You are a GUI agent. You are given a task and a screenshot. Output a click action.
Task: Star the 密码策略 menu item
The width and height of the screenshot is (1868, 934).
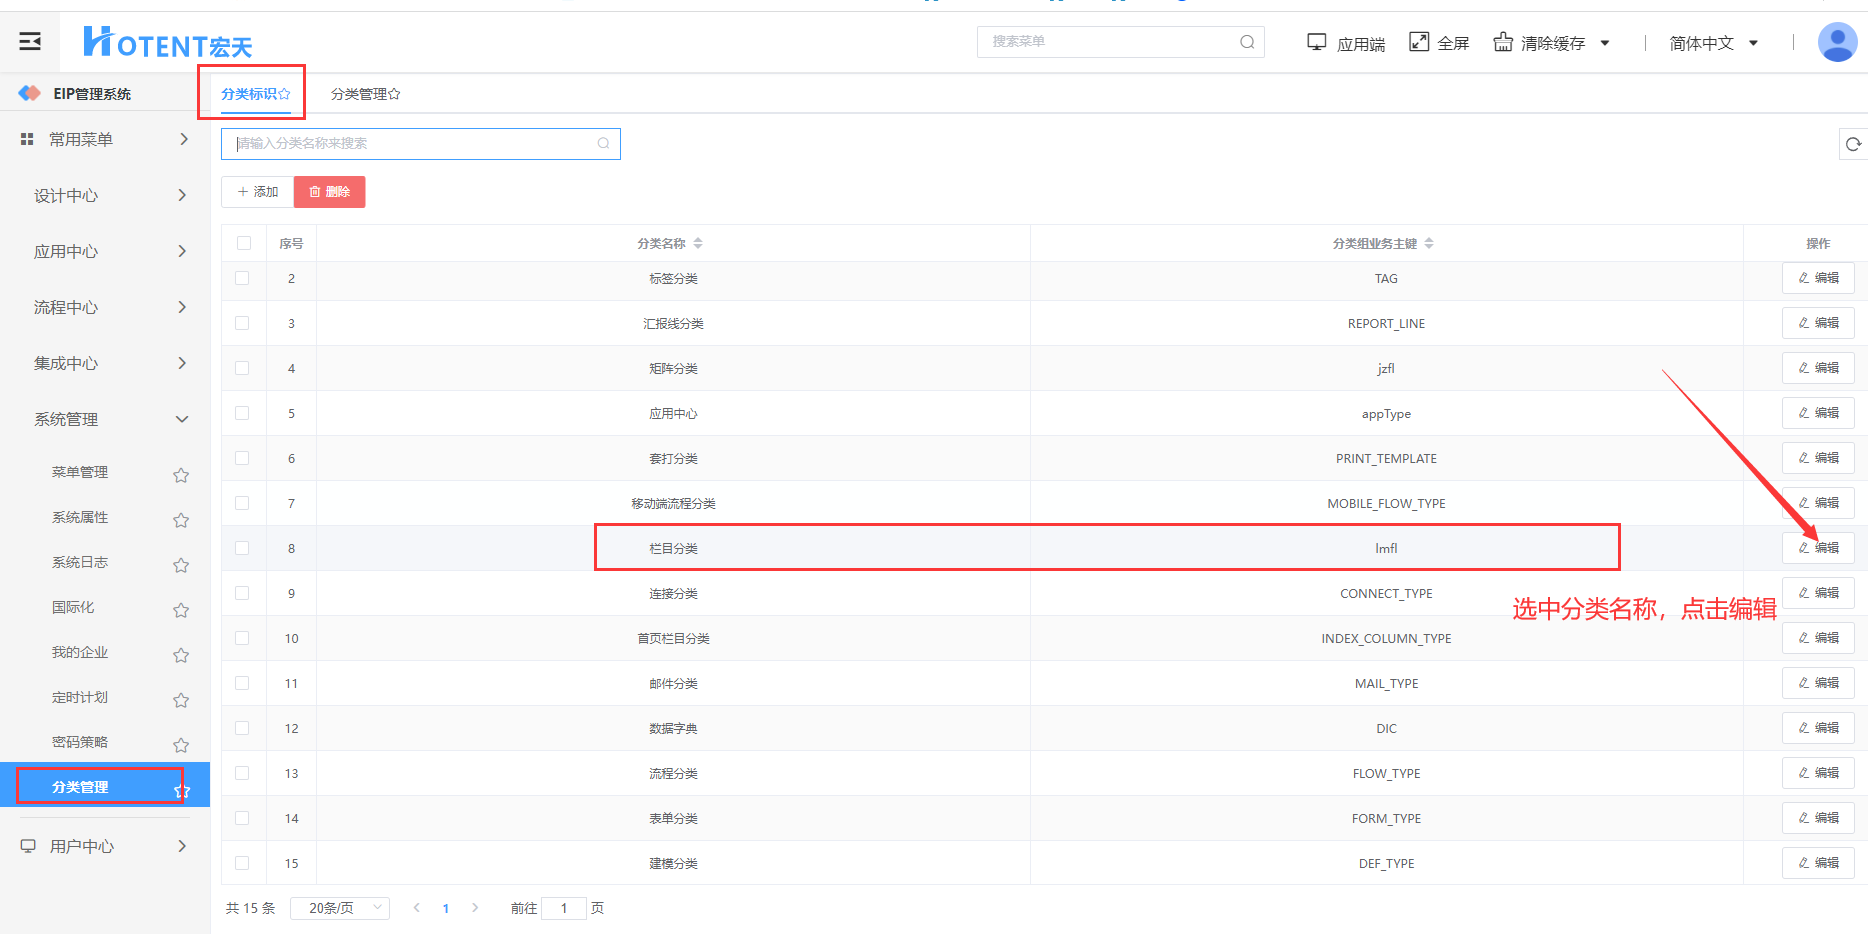(181, 745)
